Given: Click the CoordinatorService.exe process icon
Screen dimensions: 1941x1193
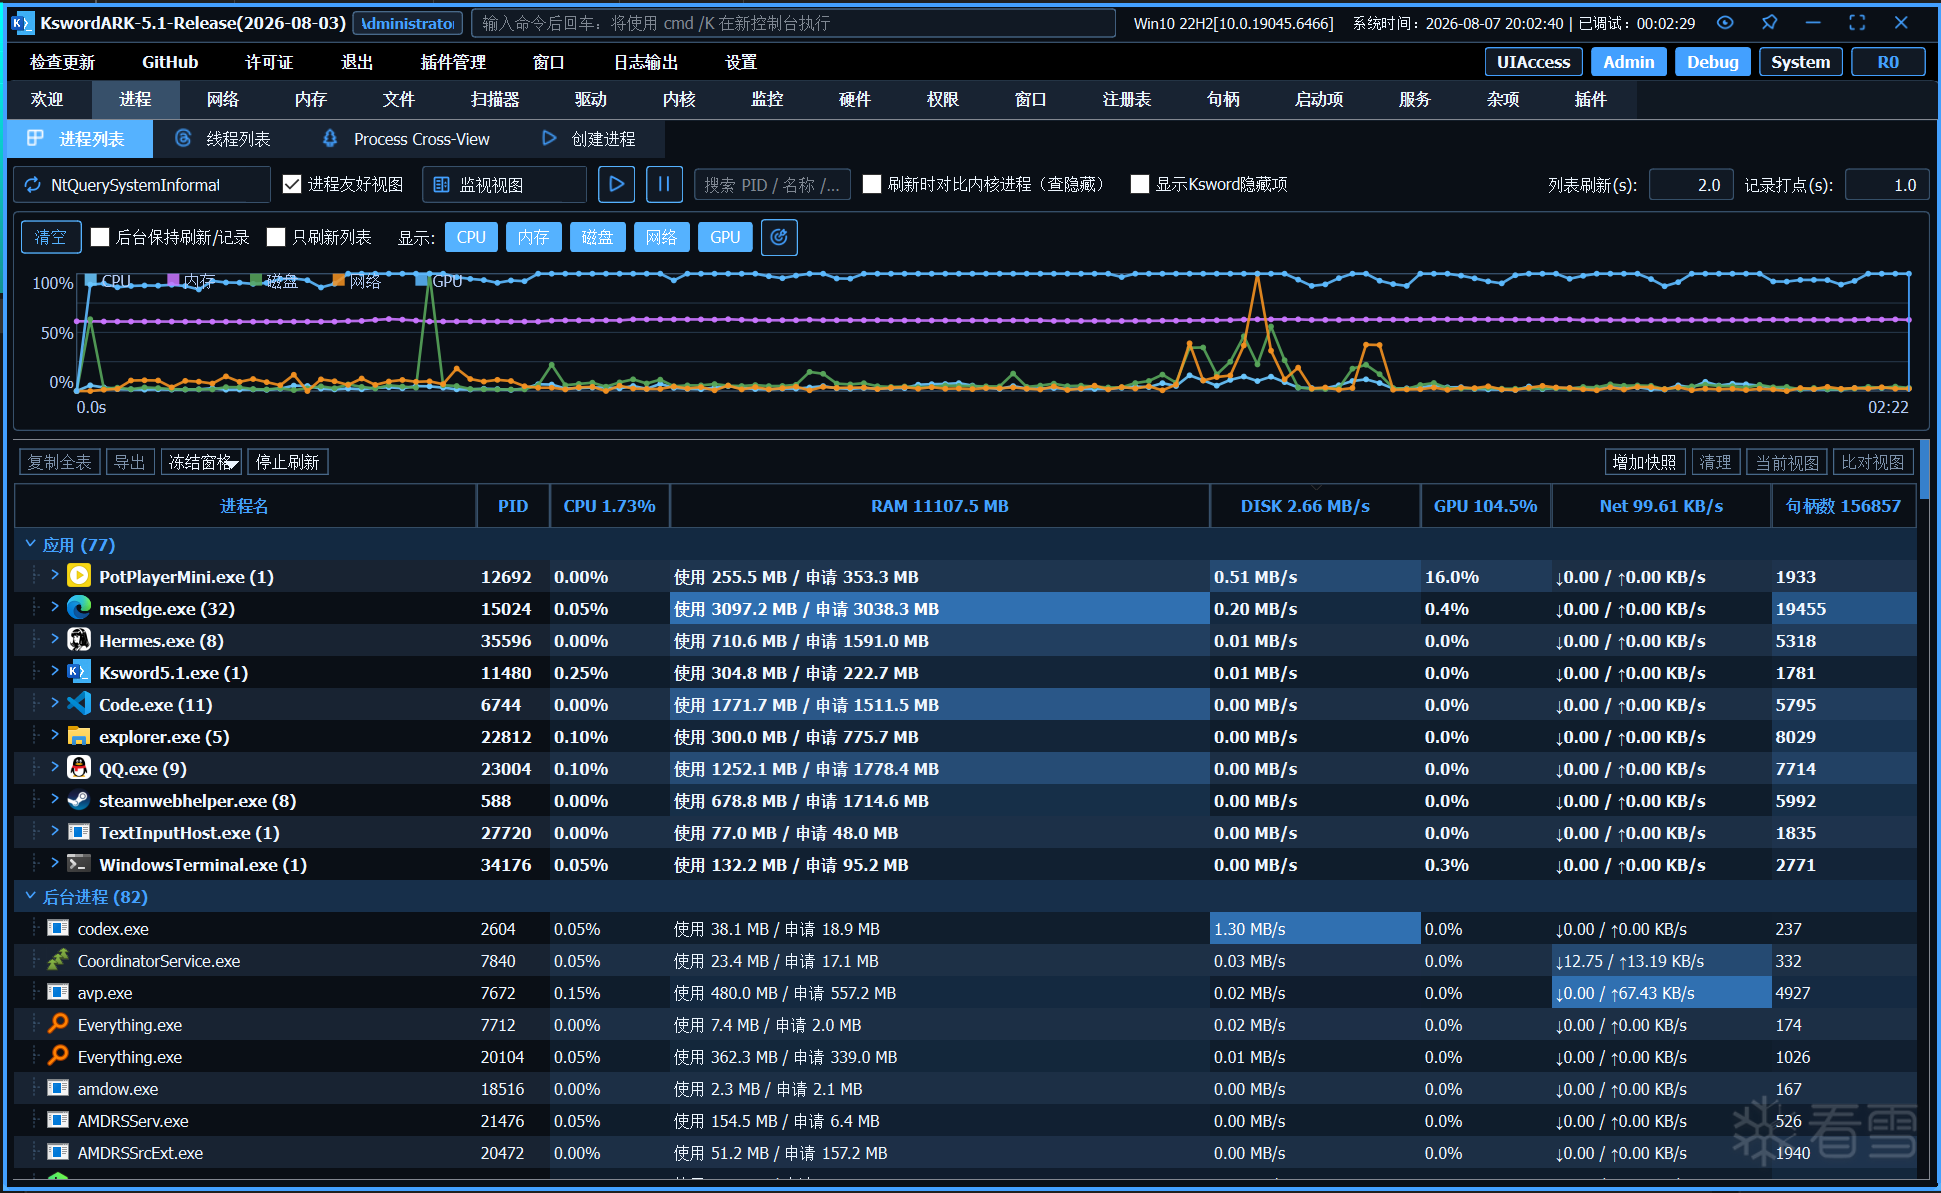Looking at the screenshot, I should click(58, 960).
